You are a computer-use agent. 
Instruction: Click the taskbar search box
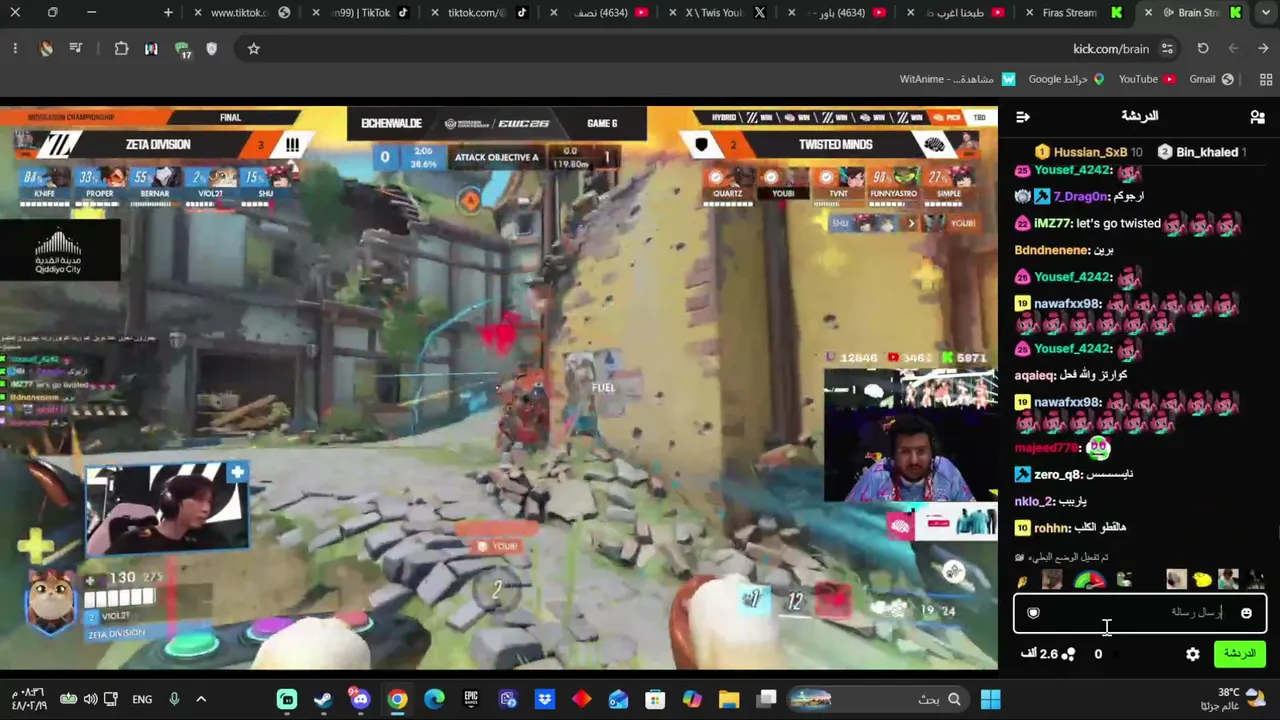point(880,699)
